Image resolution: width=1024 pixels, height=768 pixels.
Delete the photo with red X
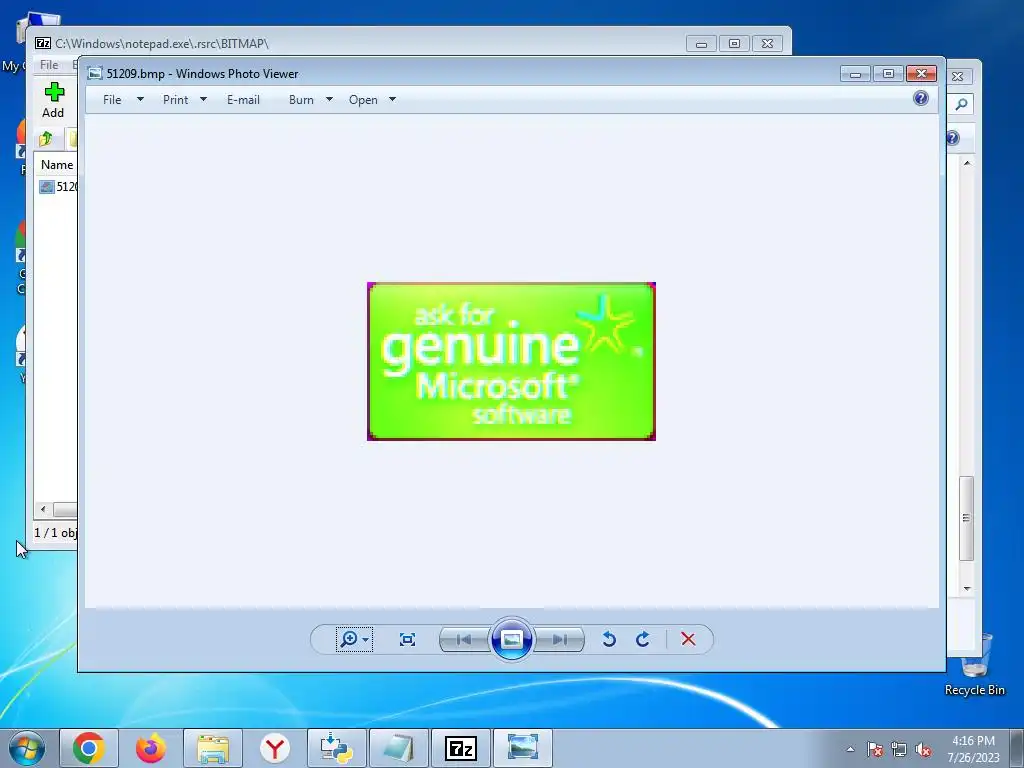[688, 639]
